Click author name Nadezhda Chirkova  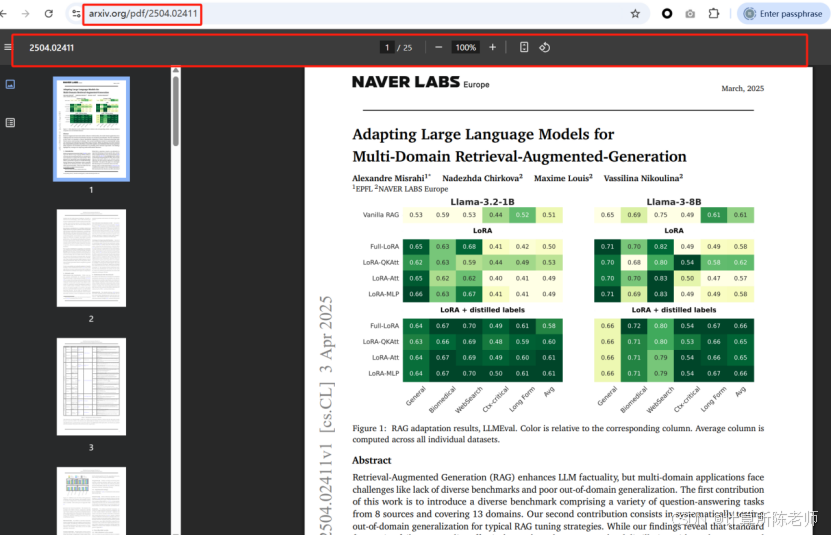[481, 178]
